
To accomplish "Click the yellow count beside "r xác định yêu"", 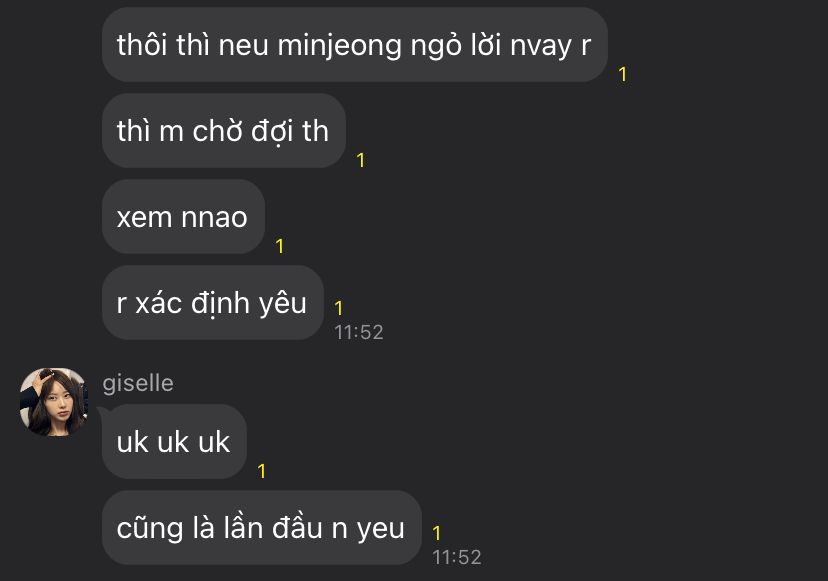I will coord(338,308).
